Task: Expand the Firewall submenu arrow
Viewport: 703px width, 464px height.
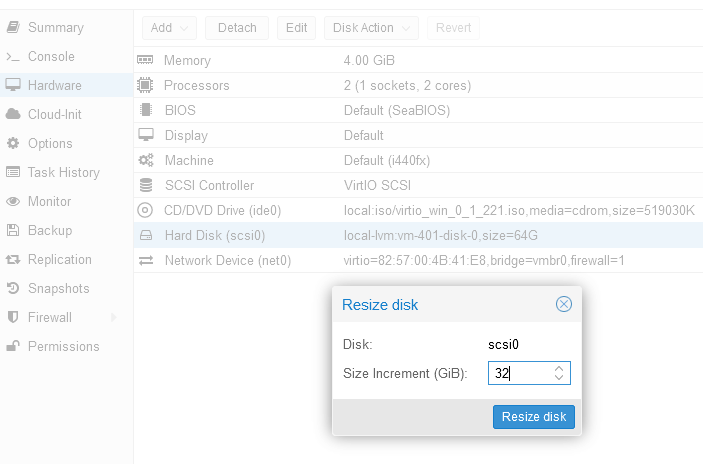Action: click(x=113, y=317)
